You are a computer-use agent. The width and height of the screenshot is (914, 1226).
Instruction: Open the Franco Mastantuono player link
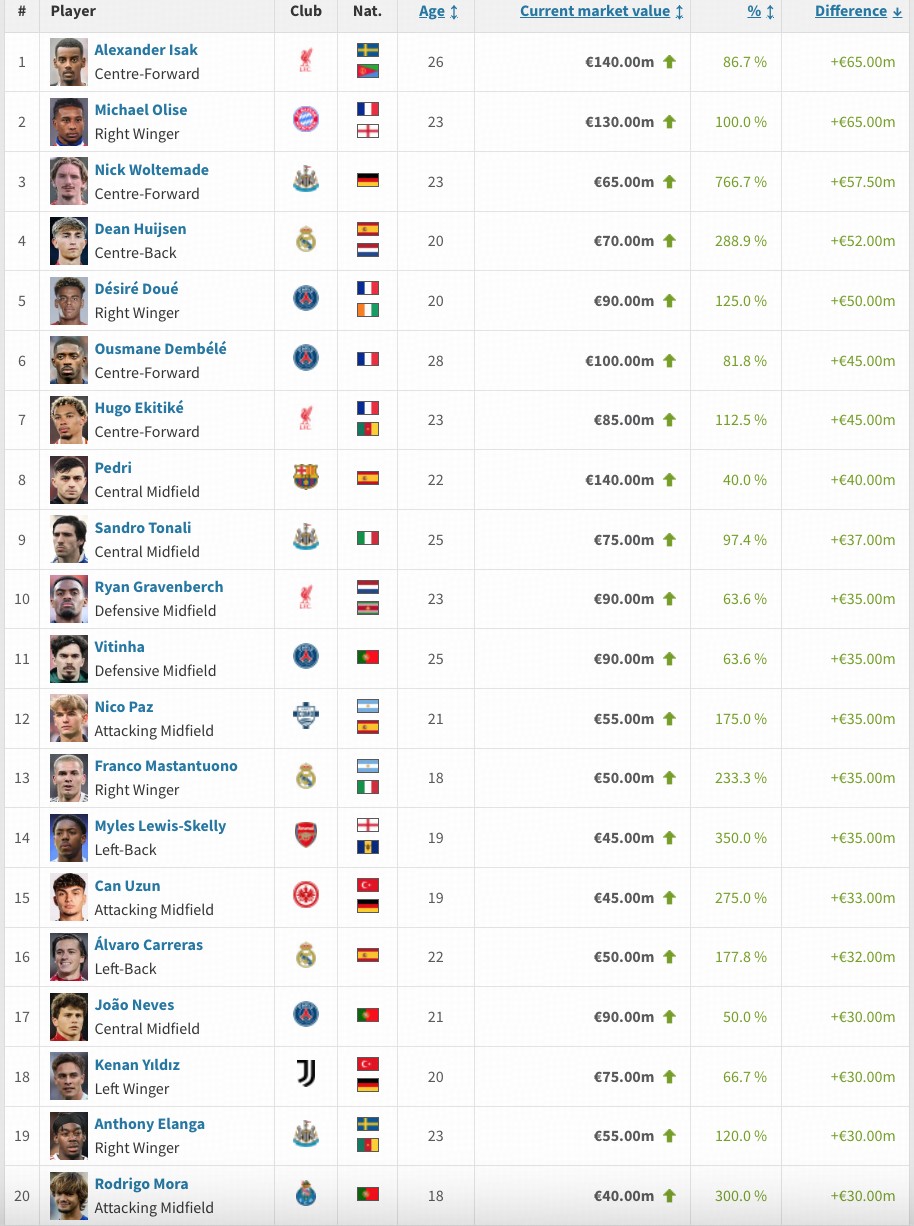(x=166, y=766)
